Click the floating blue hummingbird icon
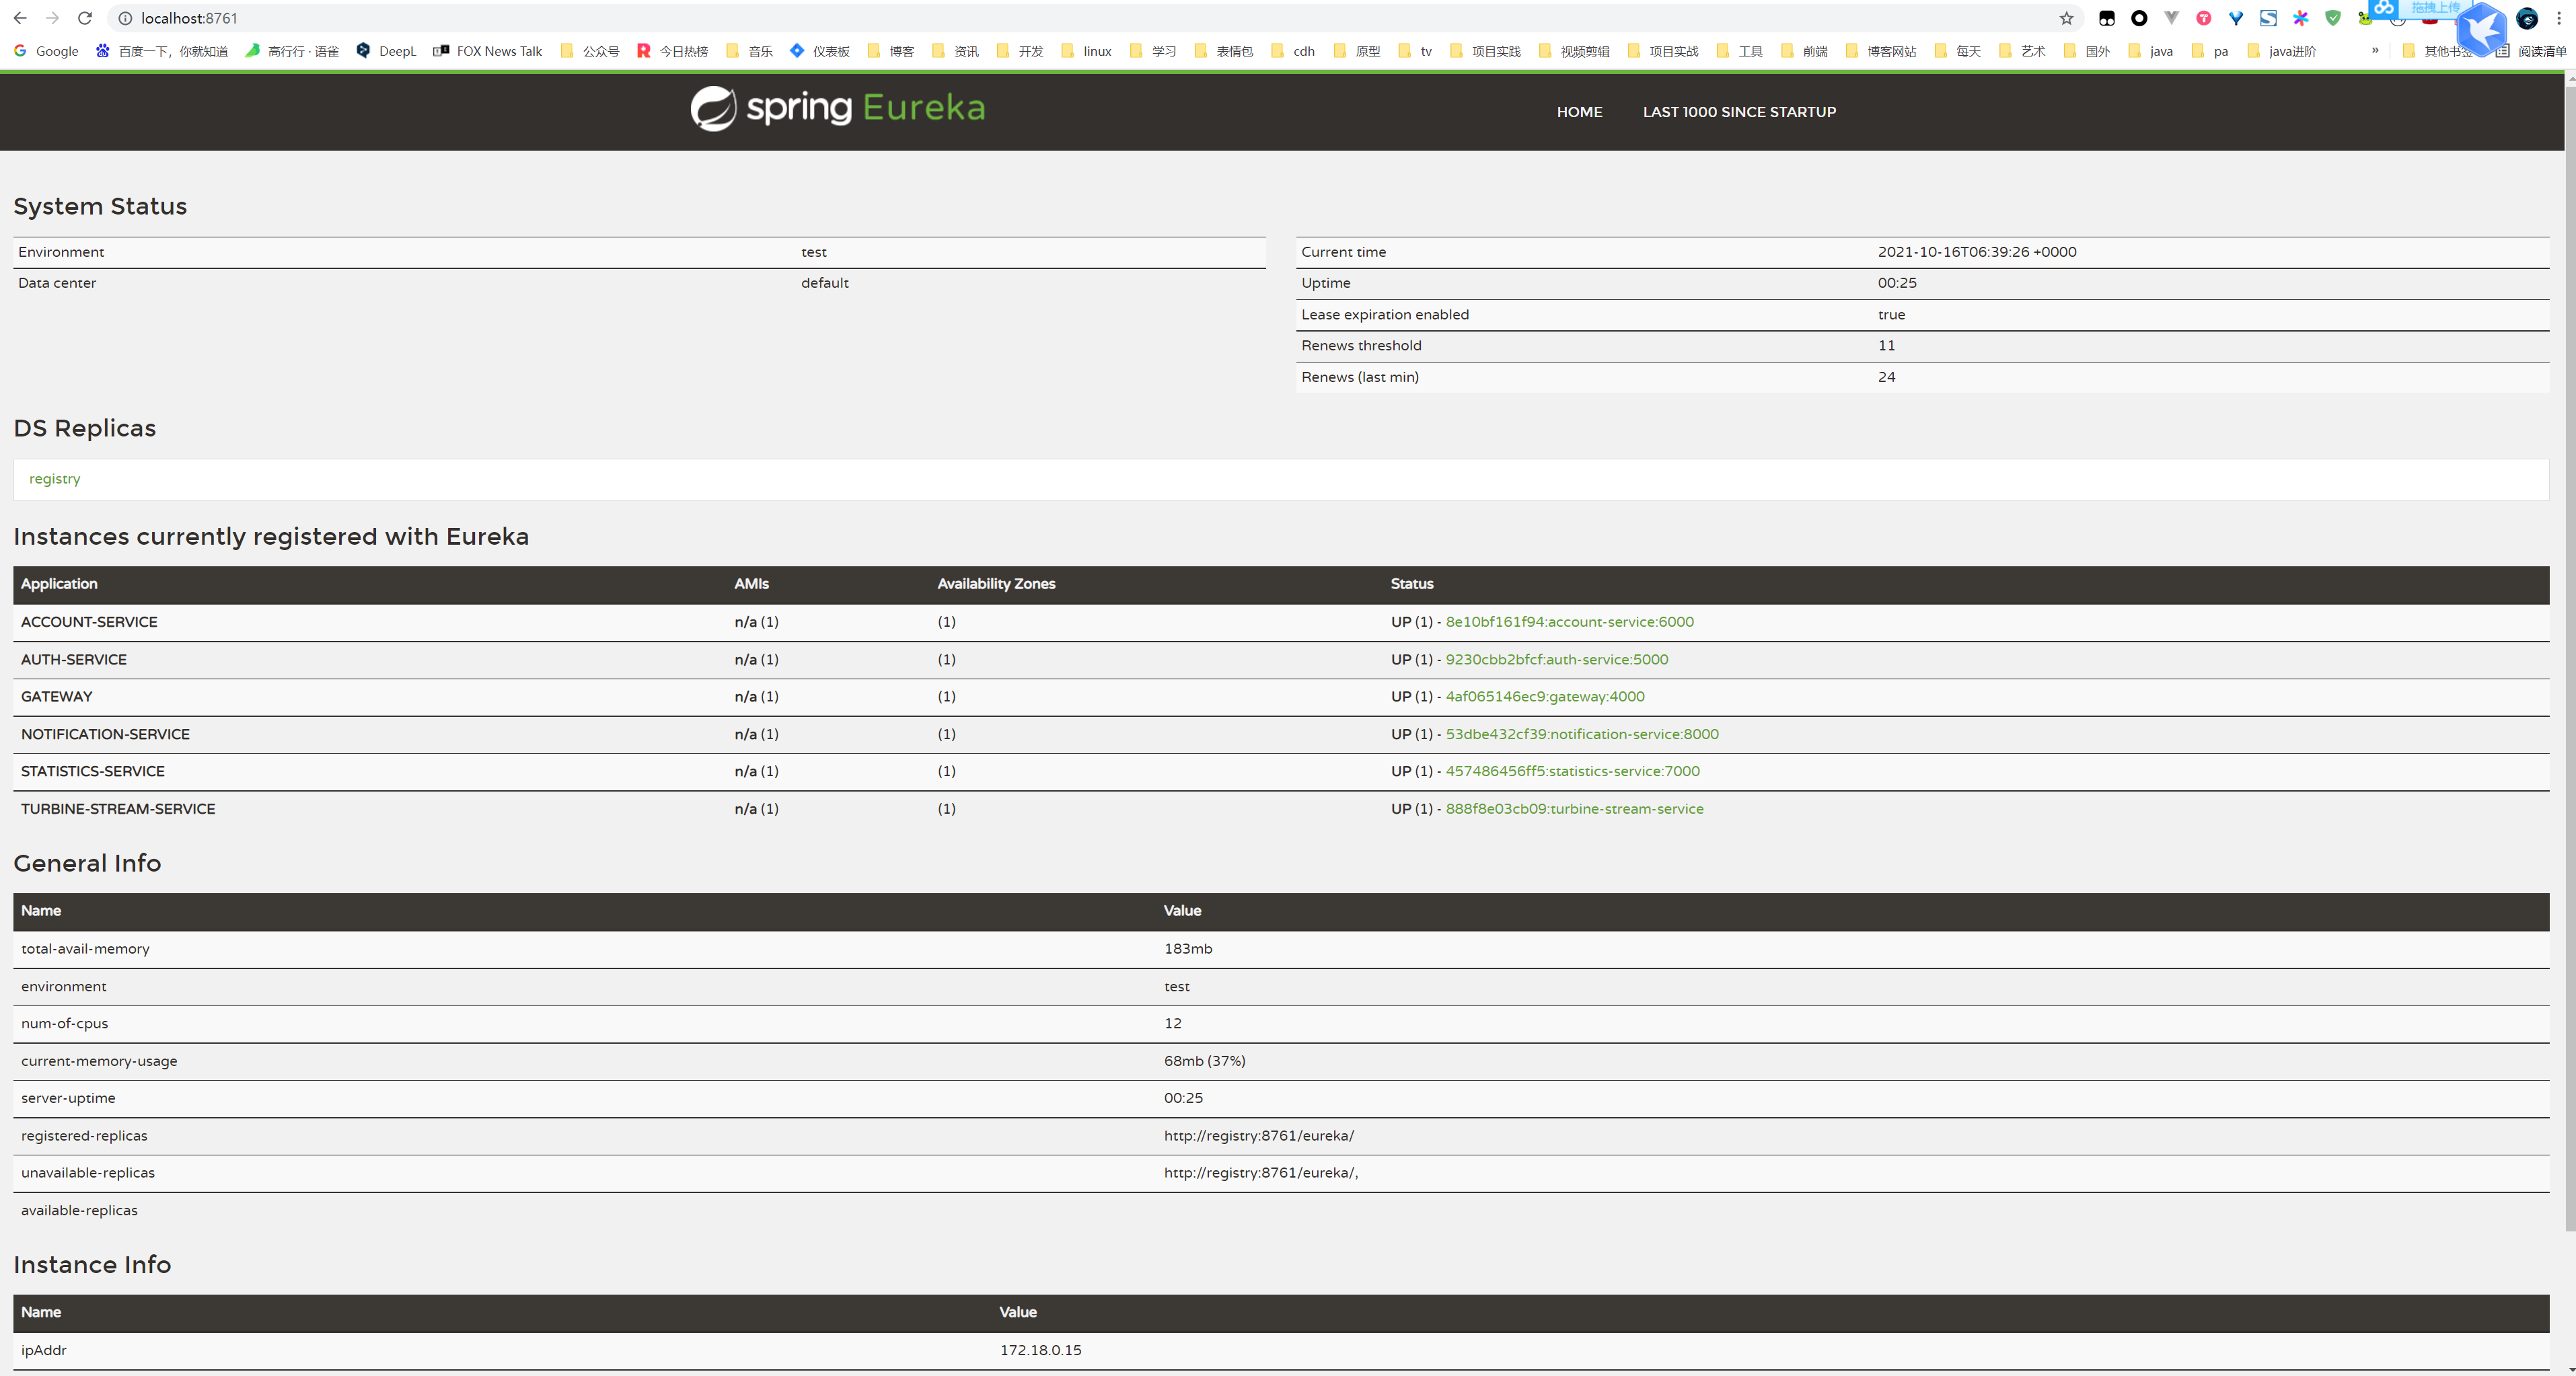 point(2482,30)
